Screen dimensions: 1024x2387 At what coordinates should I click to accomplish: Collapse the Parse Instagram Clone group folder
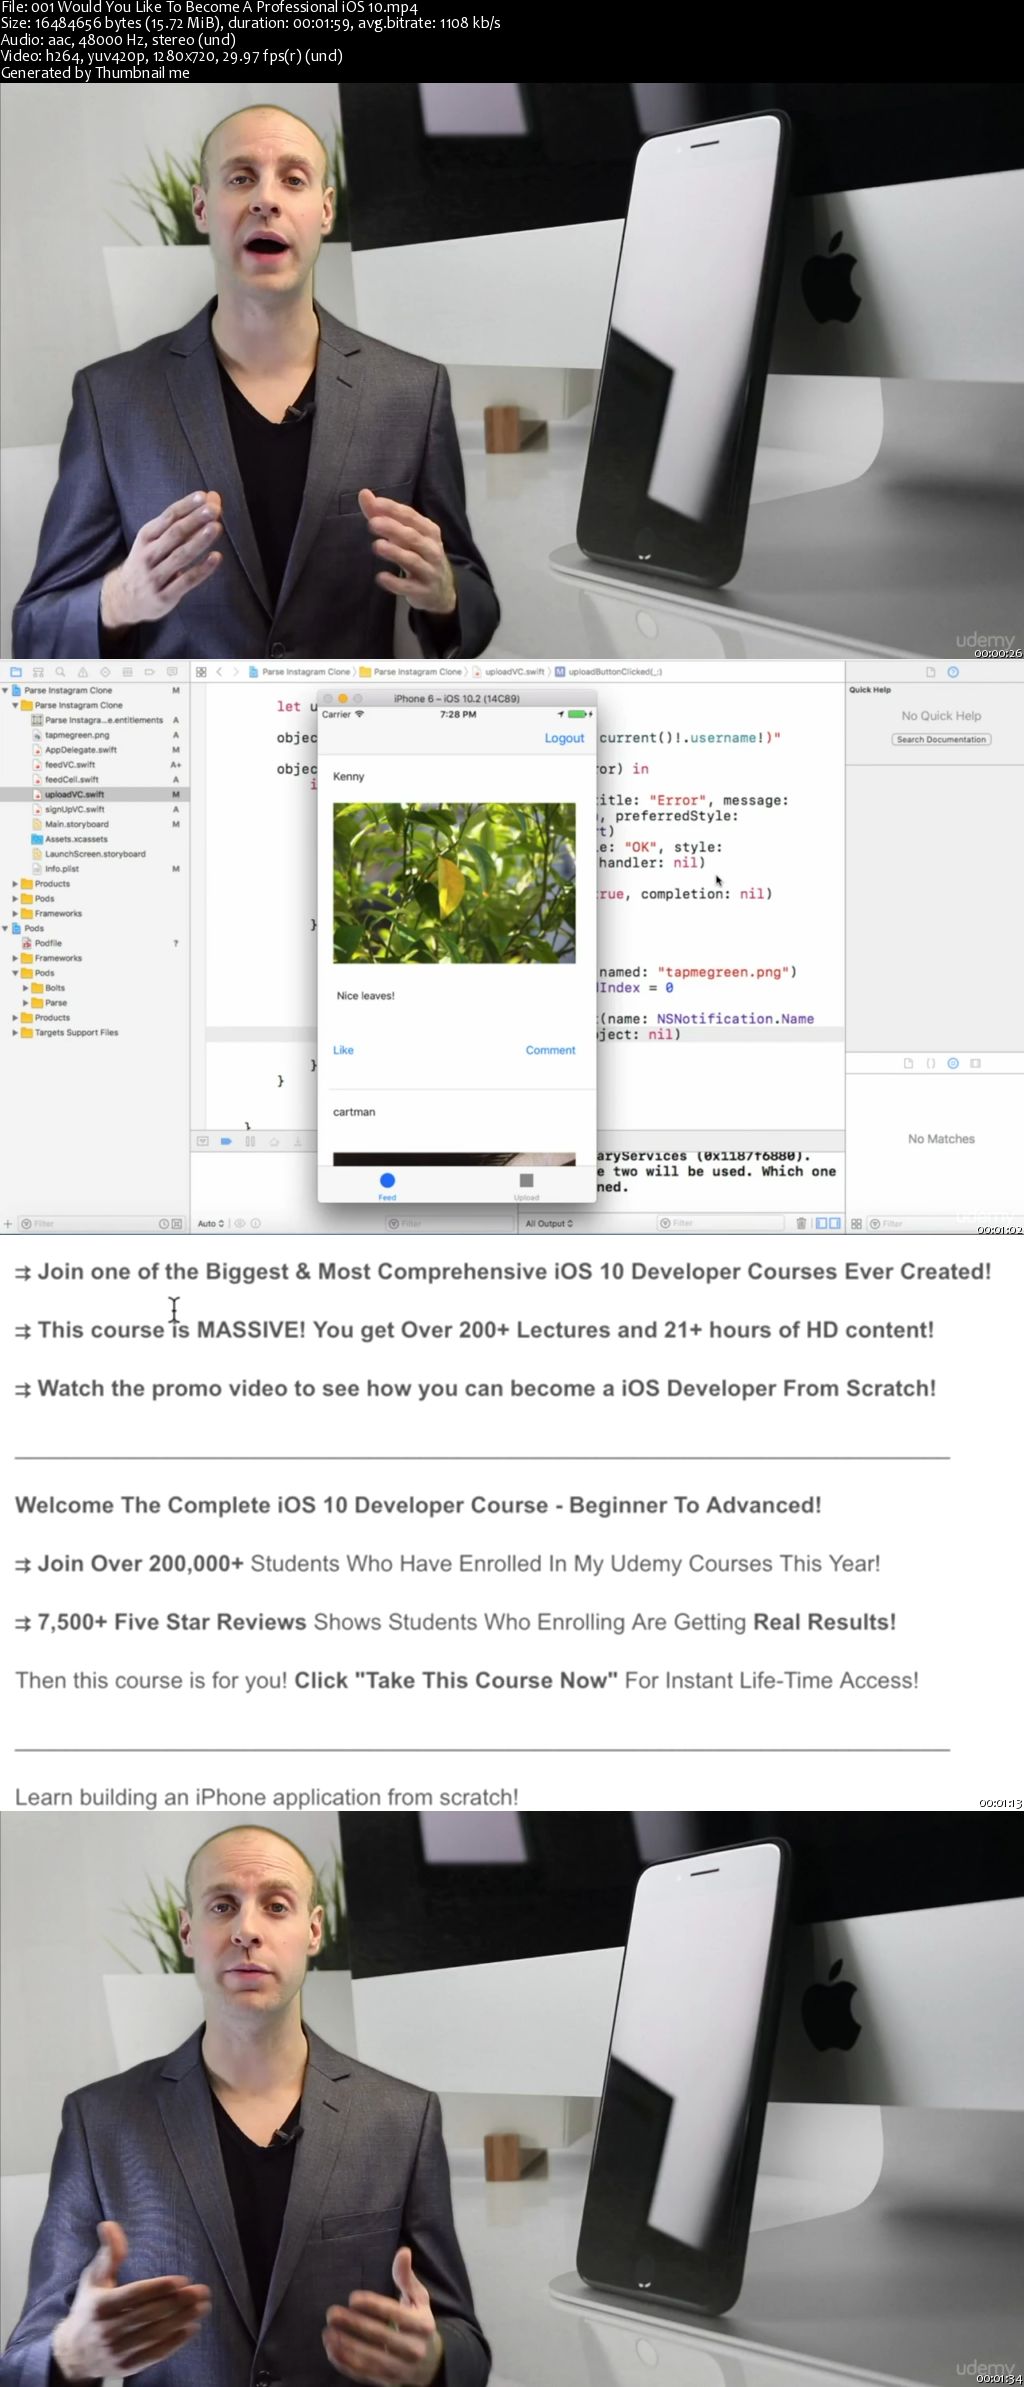click(x=15, y=705)
